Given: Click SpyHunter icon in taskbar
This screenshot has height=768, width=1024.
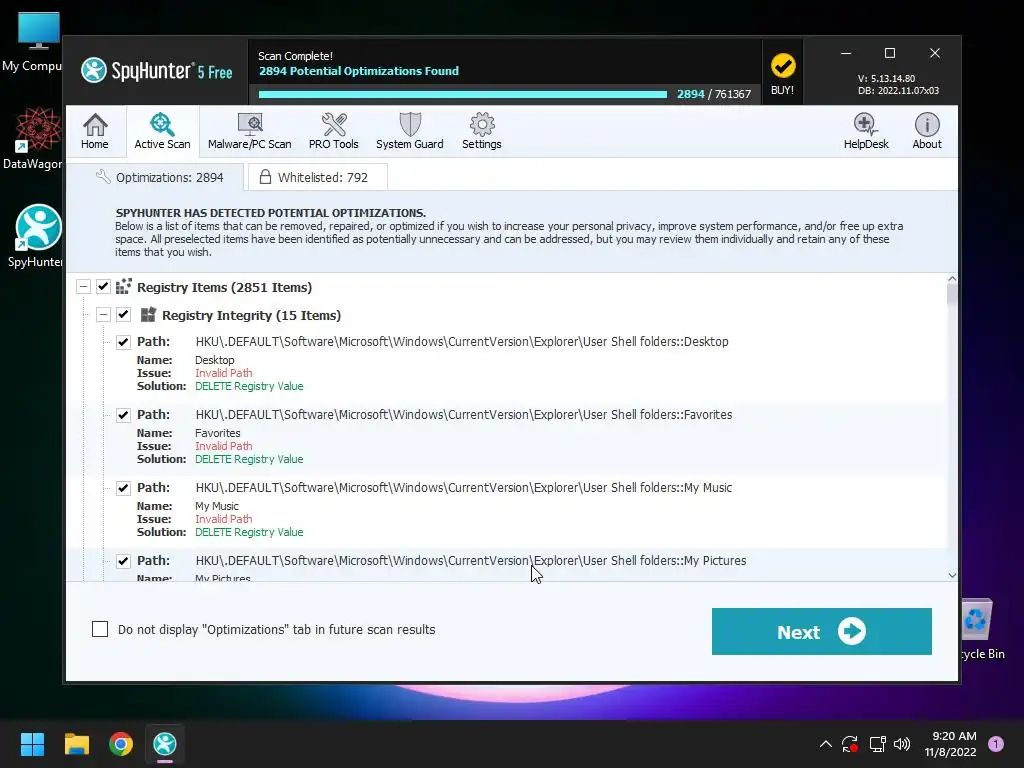Looking at the screenshot, I should coord(165,744).
